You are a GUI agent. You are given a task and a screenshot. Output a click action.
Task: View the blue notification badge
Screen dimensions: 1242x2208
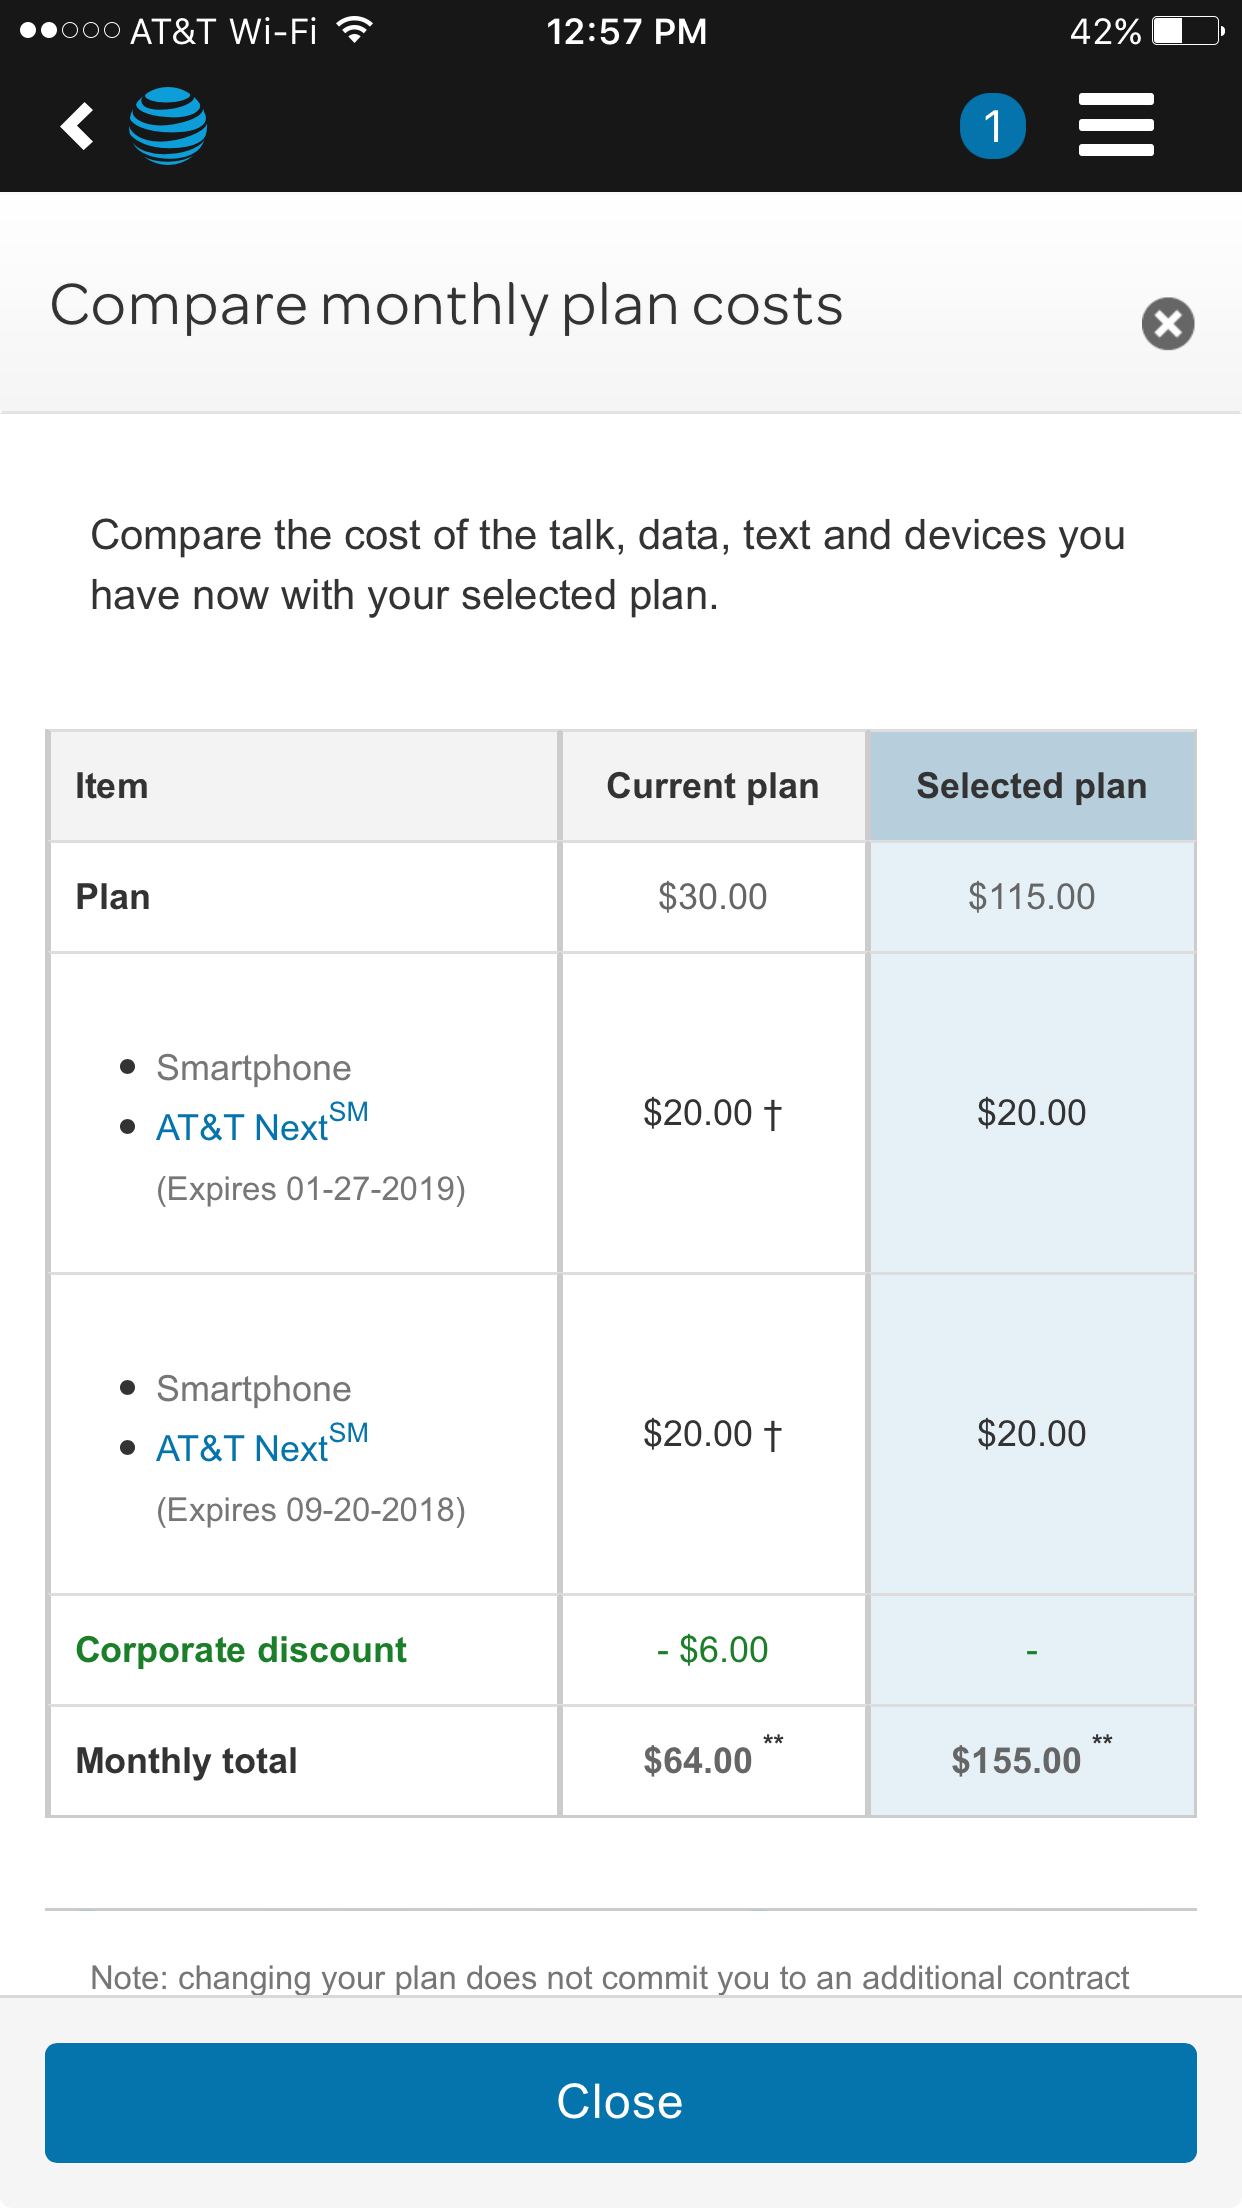pos(992,126)
